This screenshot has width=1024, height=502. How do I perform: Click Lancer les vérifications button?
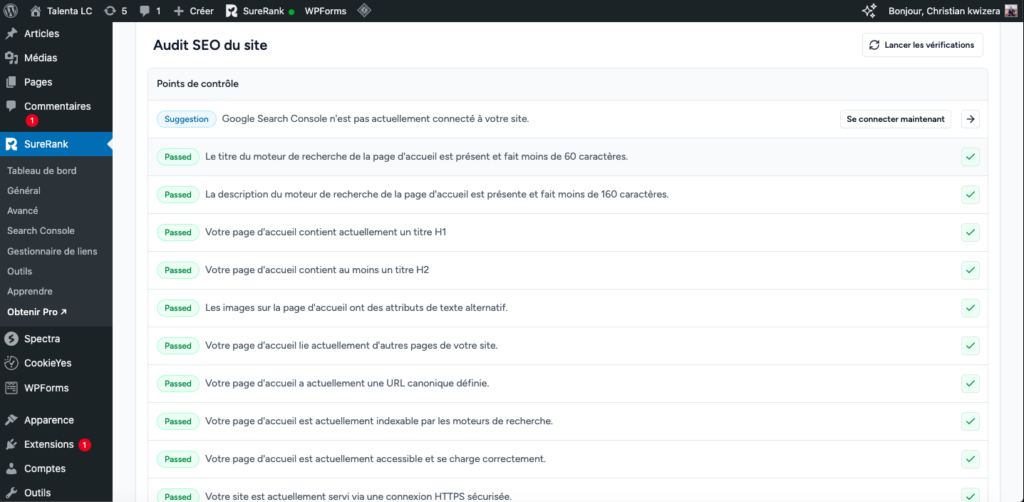coord(922,45)
